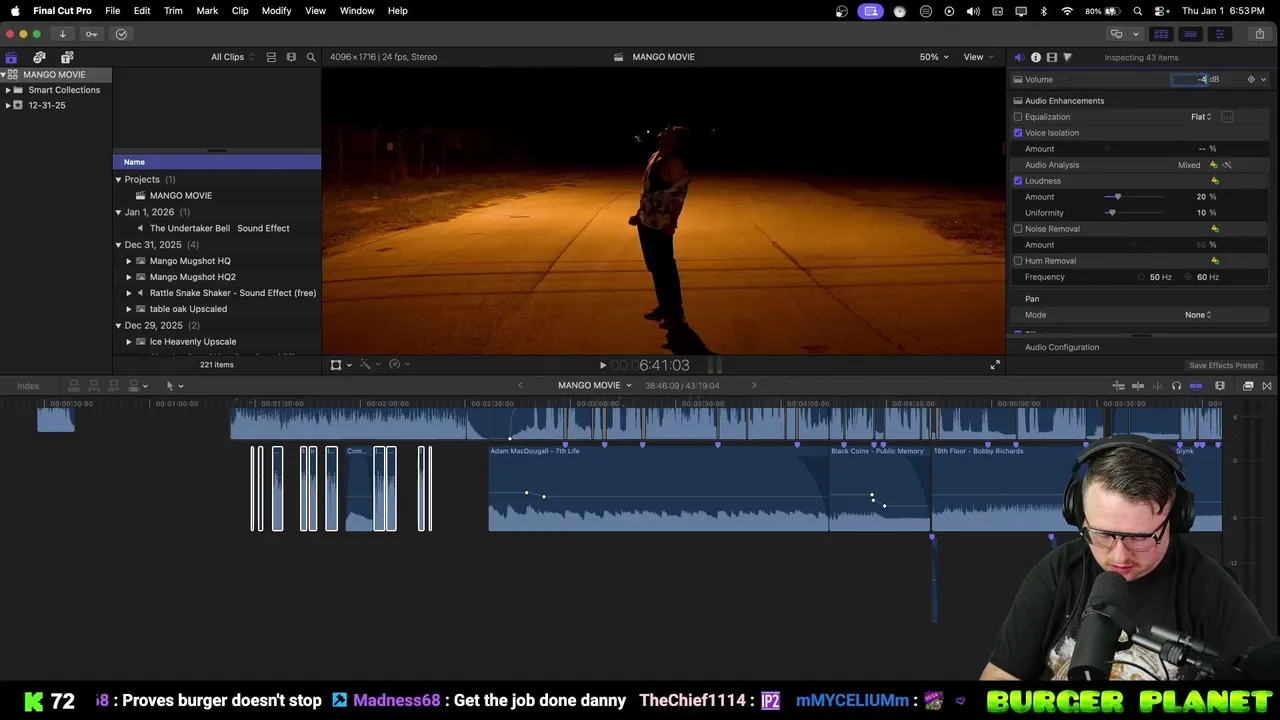Open the background tasks checkmark button

click(x=121, y=34)
